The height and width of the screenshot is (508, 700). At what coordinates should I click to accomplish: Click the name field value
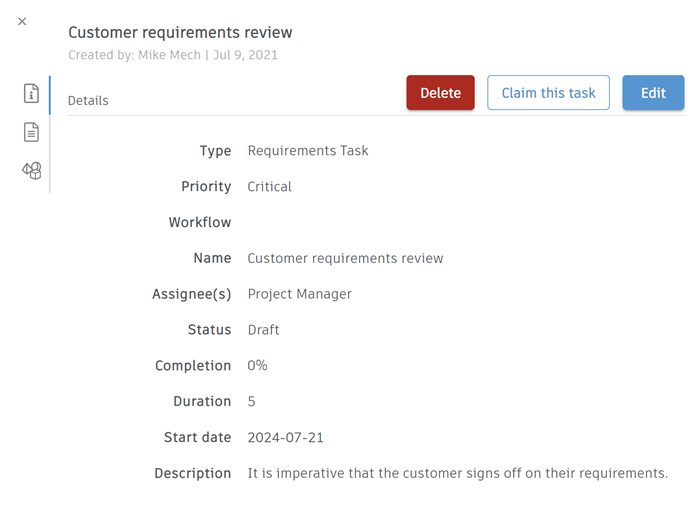(x=345, y=258)
